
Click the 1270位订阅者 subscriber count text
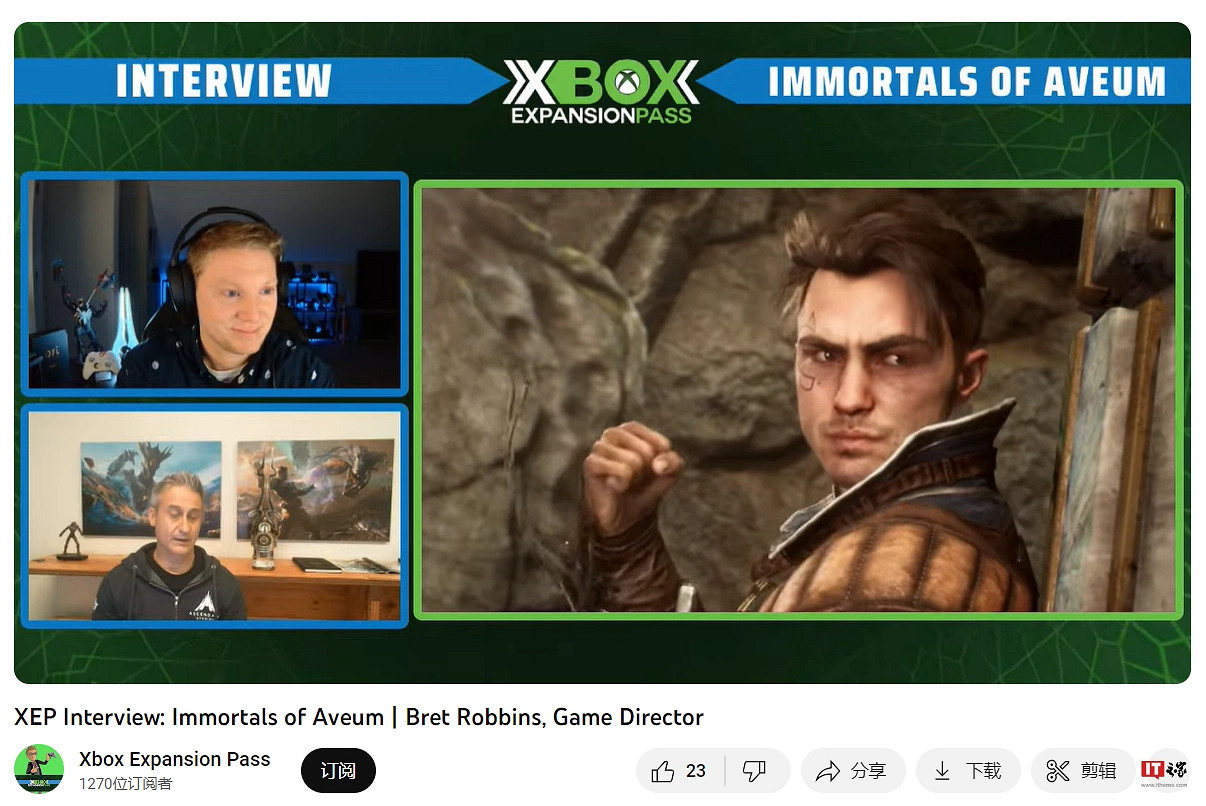(125, 784)
